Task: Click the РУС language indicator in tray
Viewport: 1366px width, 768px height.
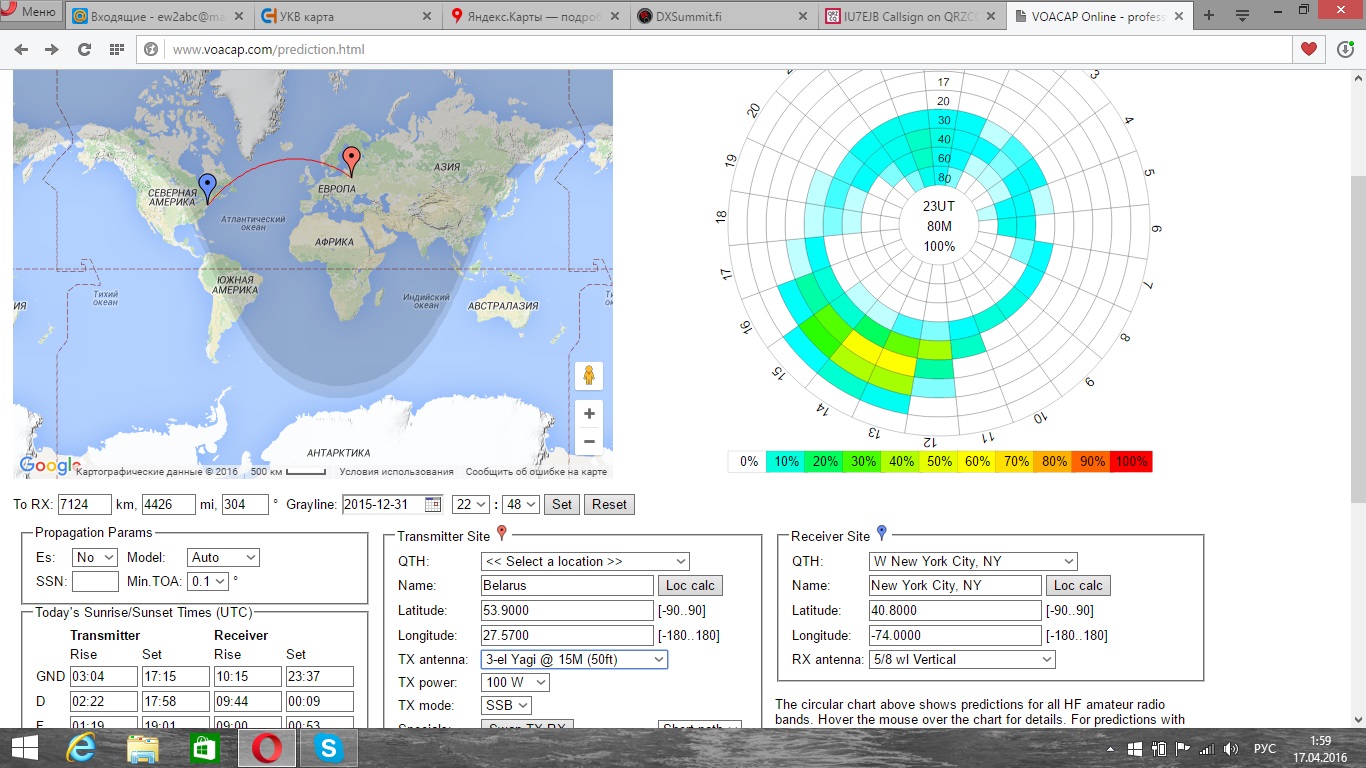Action: pyautogui.click(x=1265, y=749)
